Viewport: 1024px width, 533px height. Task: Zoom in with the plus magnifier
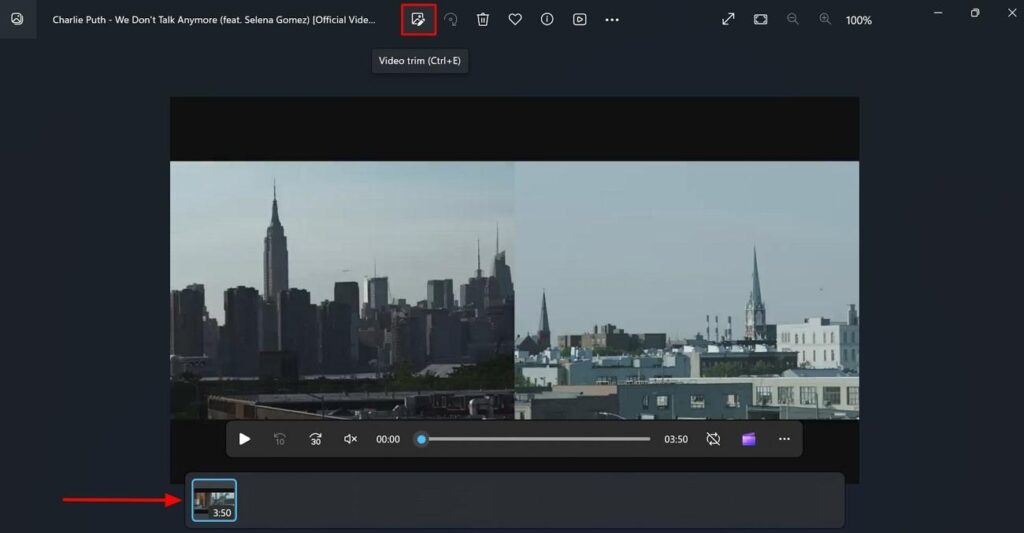(x=825, y=20)
